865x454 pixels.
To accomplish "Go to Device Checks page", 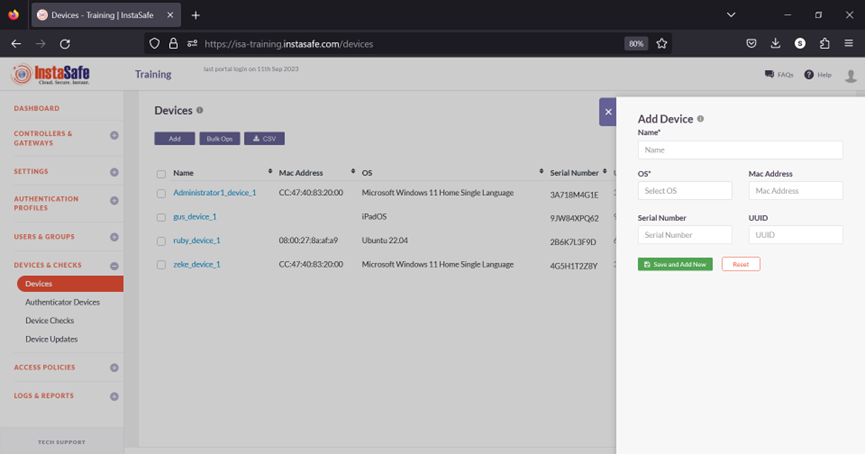I will tap(50, 321).
